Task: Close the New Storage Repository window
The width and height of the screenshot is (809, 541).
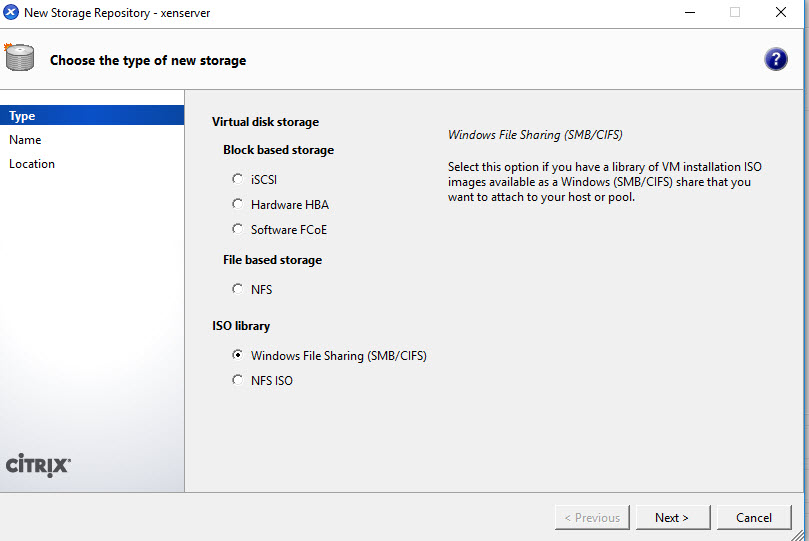Action: point(780,13)
